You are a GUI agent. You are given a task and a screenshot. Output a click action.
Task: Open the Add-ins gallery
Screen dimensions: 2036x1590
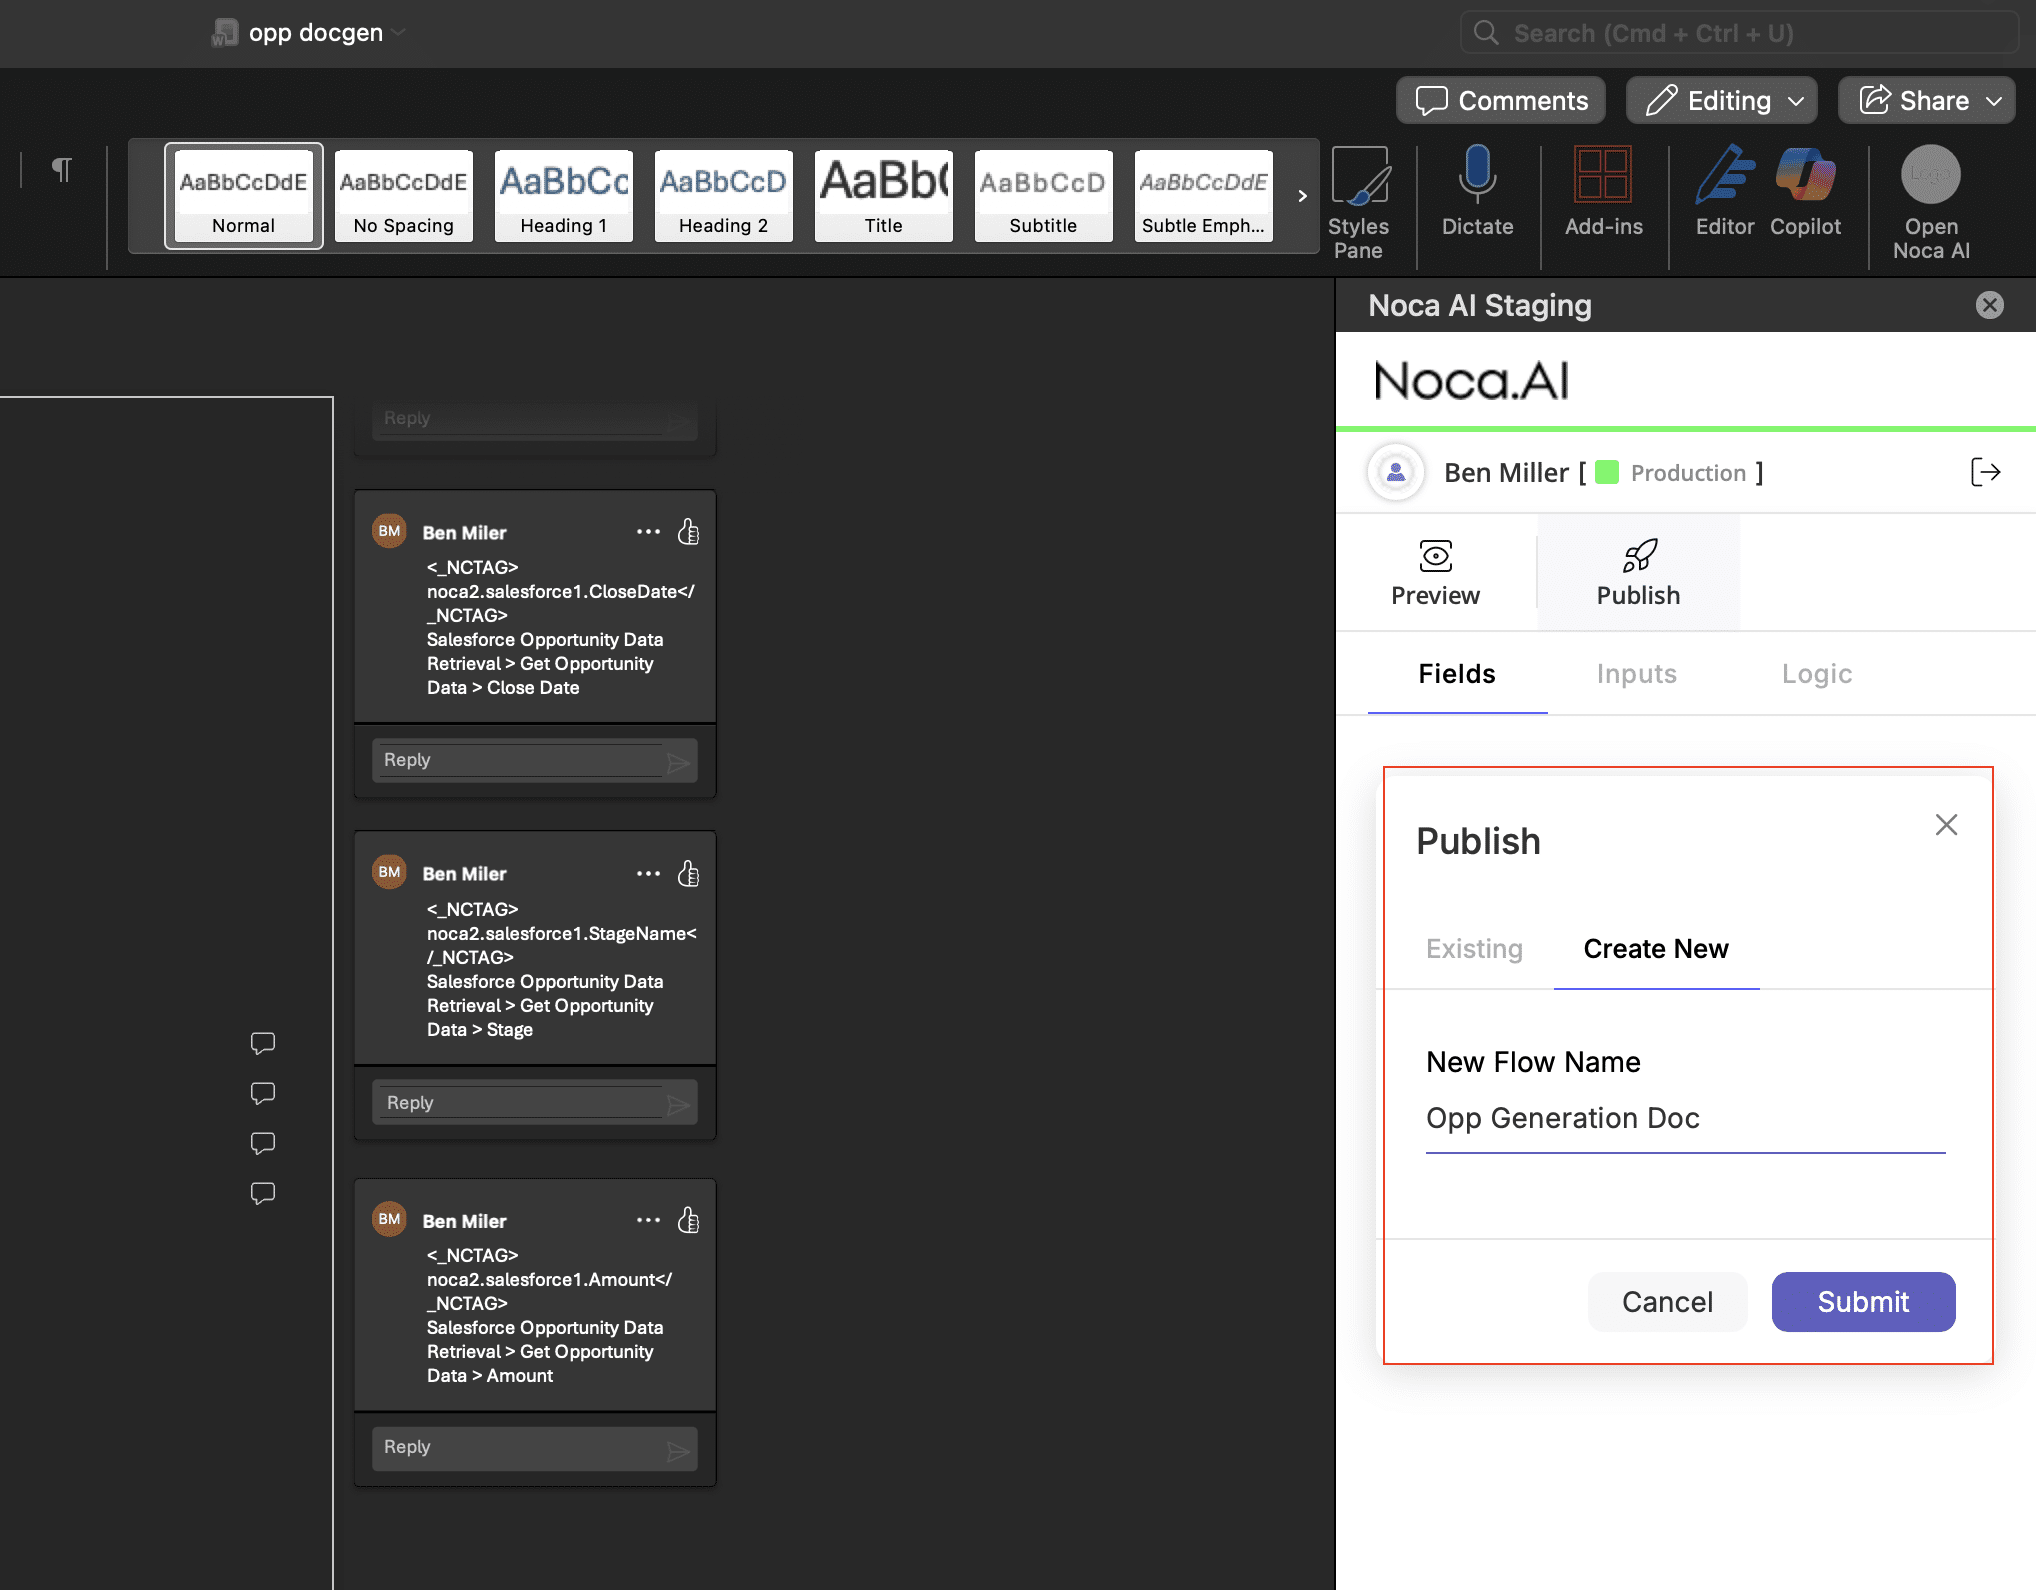[x=1603, y=192]
